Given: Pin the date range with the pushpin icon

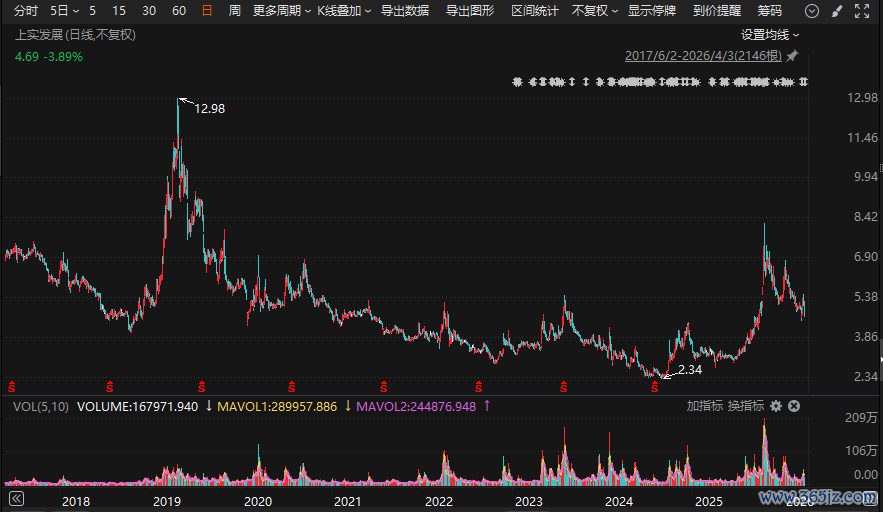Looking at the screenshot, I should click(x=792, y=56).
